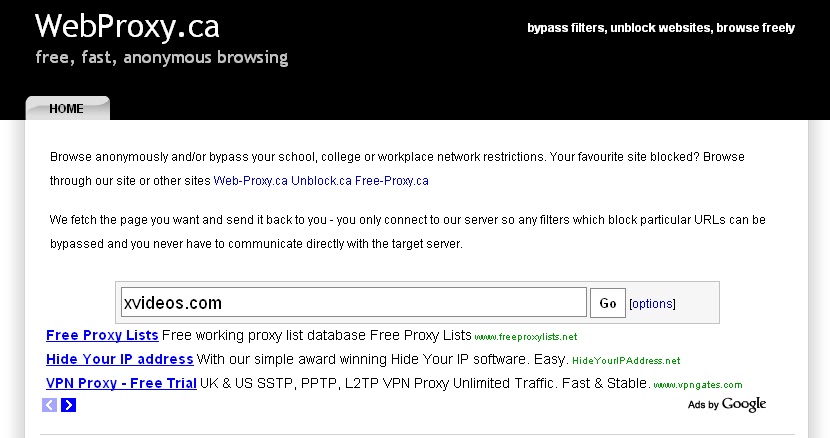Open the Unblock.ca link
The width and height of the screenshot is (830, 438).
[321, 181]
